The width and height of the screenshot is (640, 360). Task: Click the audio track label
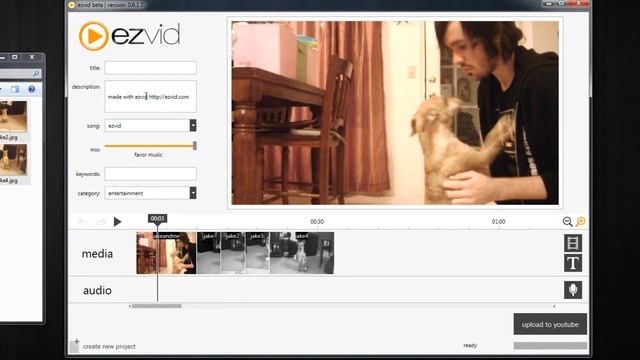click(97, 290)
